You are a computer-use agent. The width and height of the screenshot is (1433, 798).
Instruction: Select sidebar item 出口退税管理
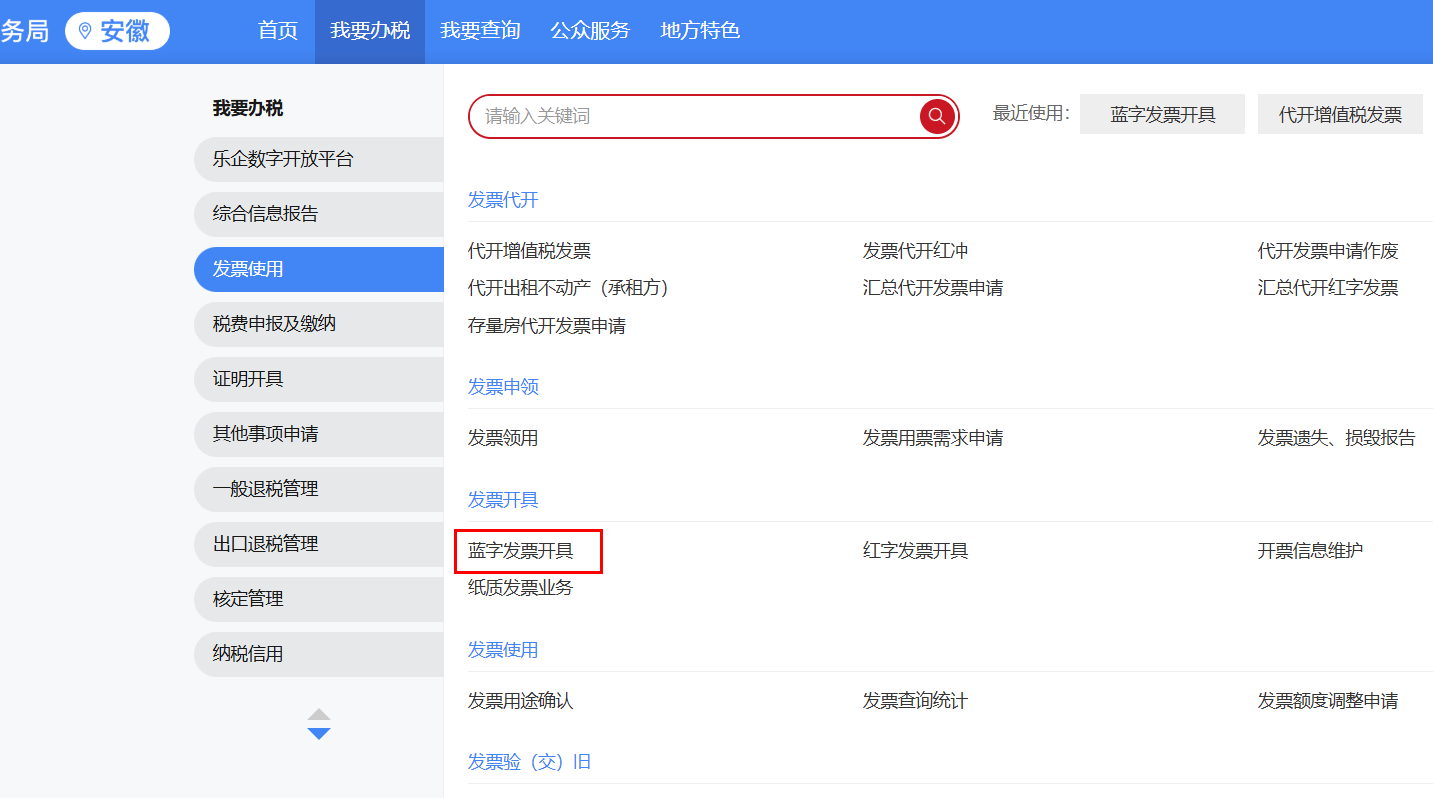pos(319,544)
